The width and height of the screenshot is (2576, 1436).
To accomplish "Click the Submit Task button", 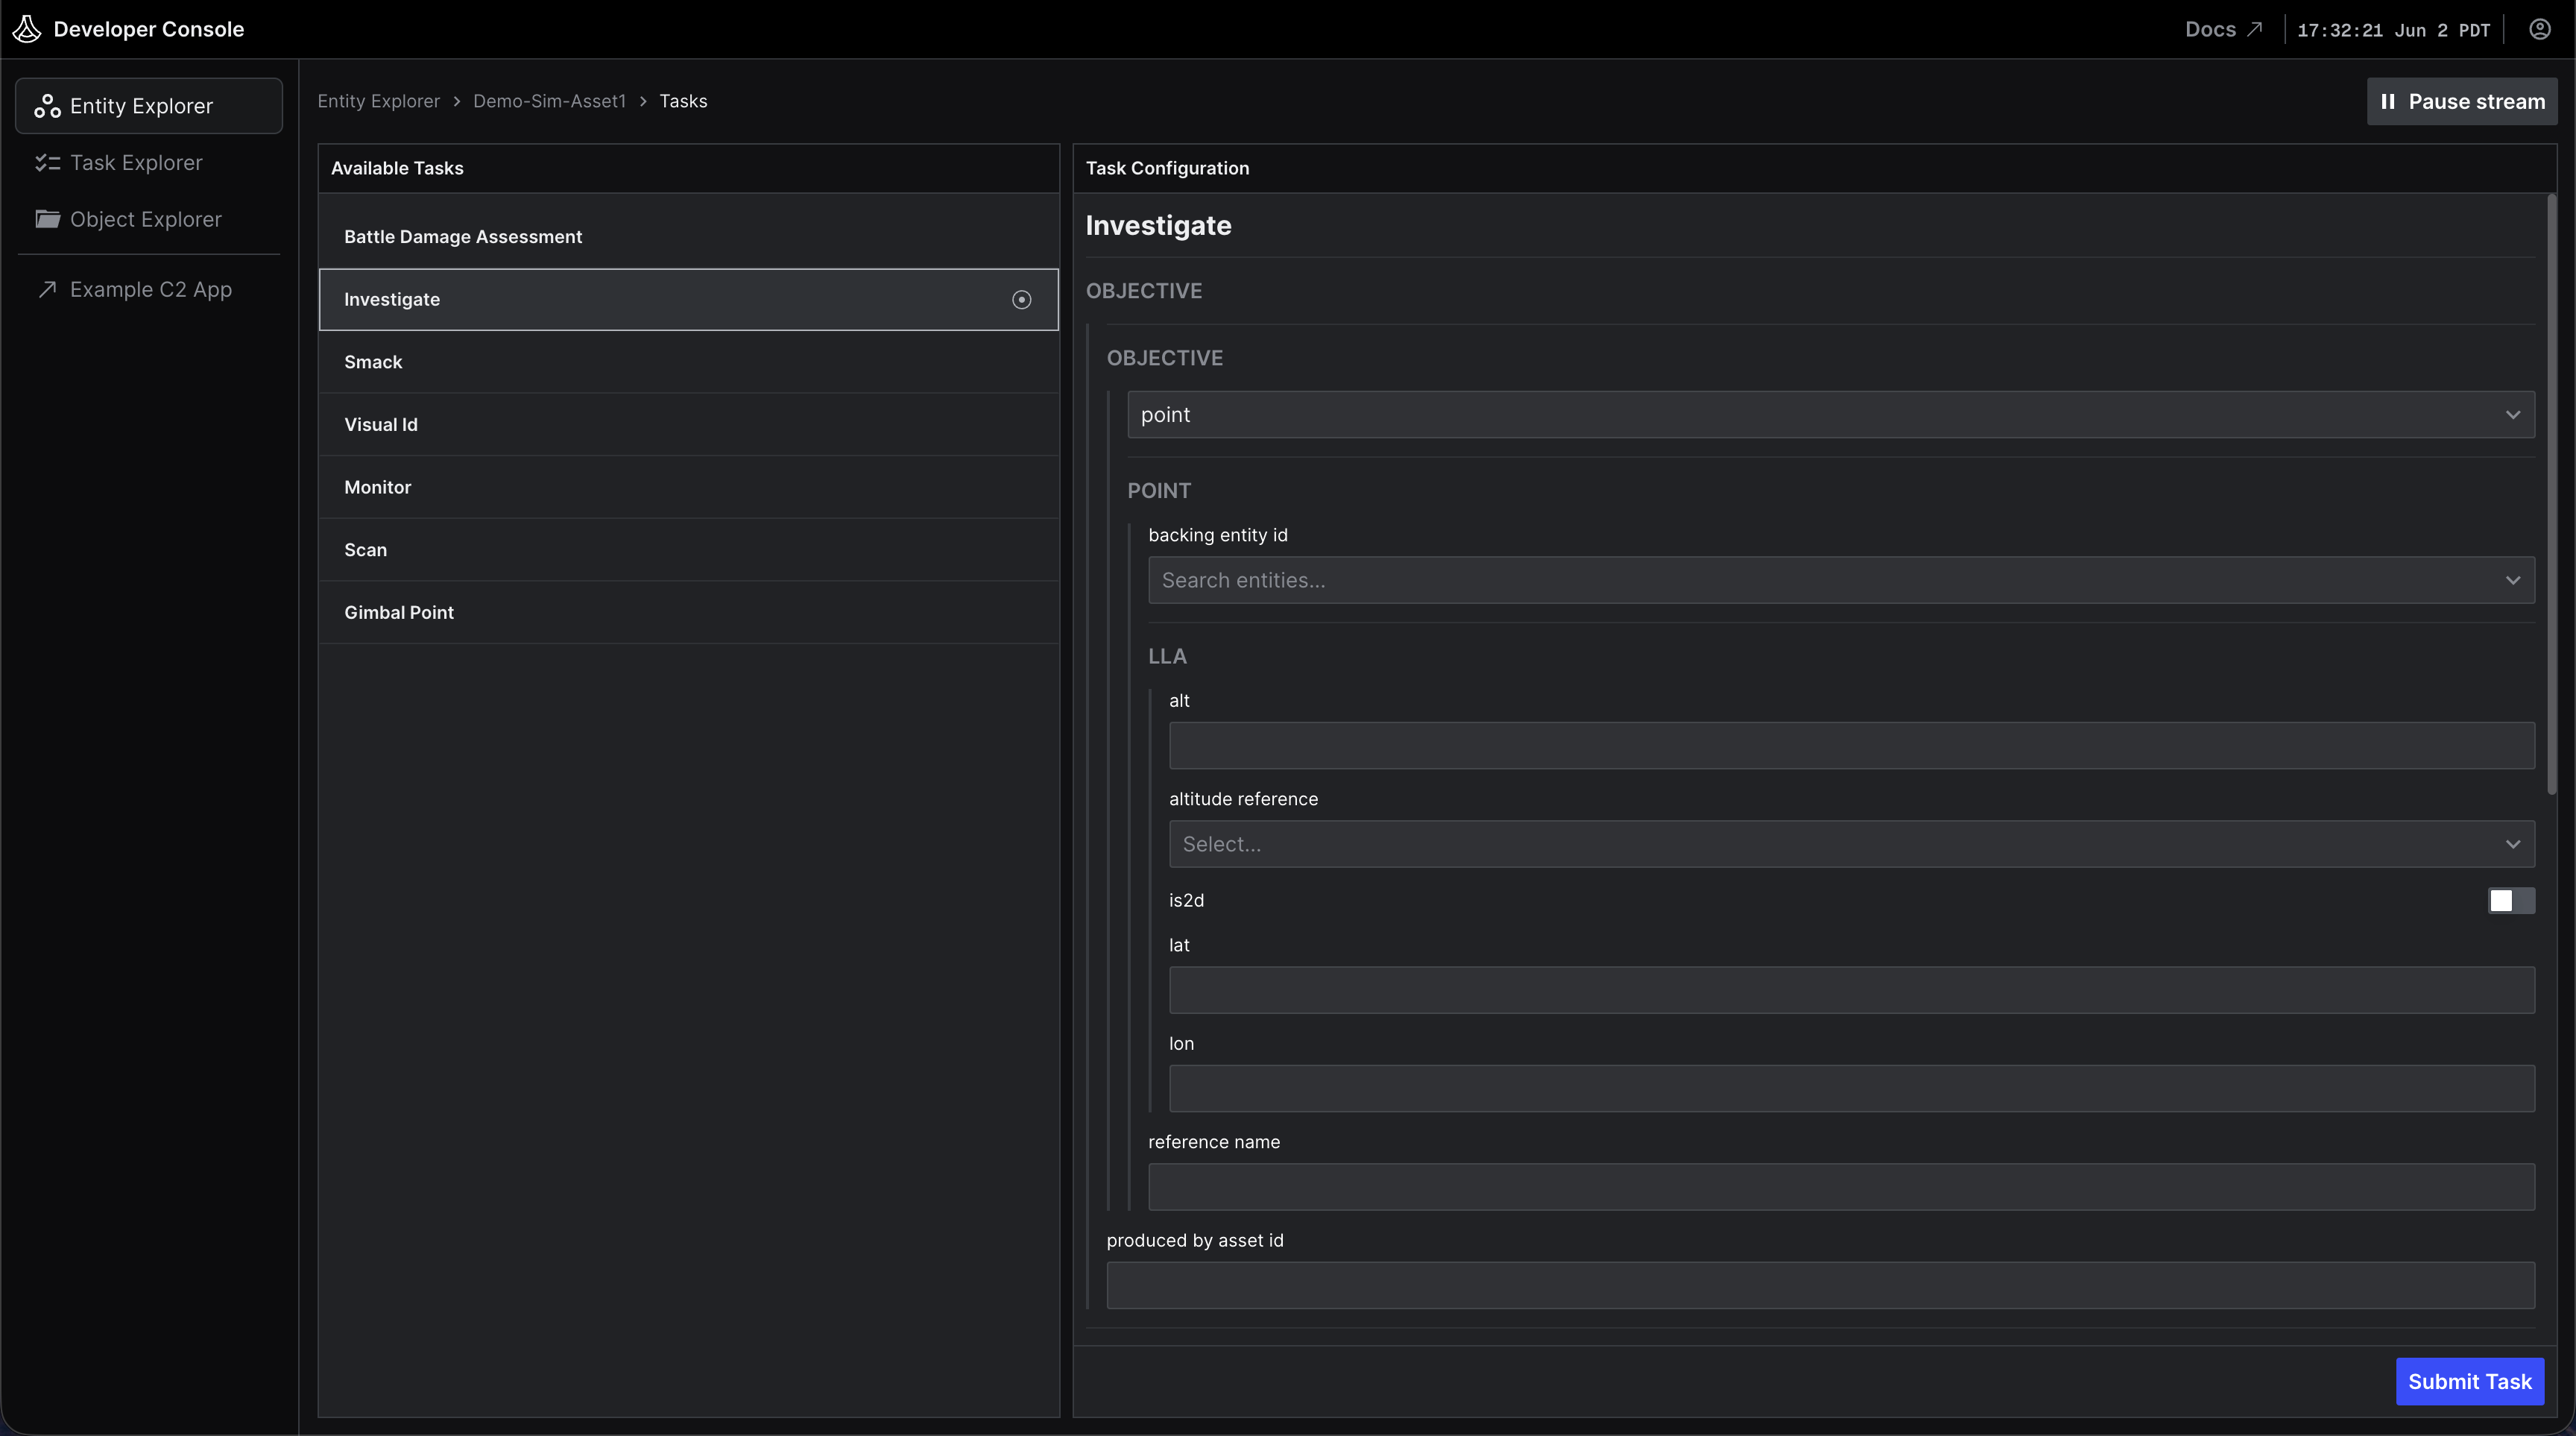I will coord(2469,1381).
